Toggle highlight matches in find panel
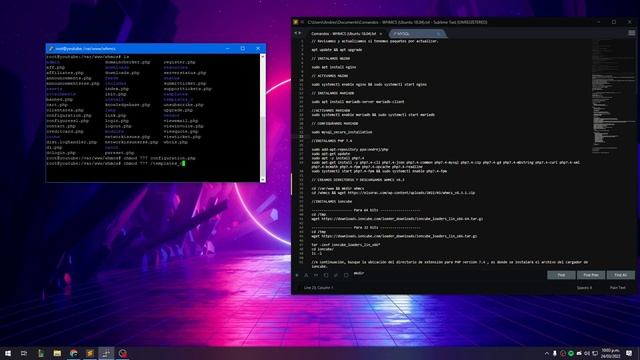640x360 pixels. (346, 275)
